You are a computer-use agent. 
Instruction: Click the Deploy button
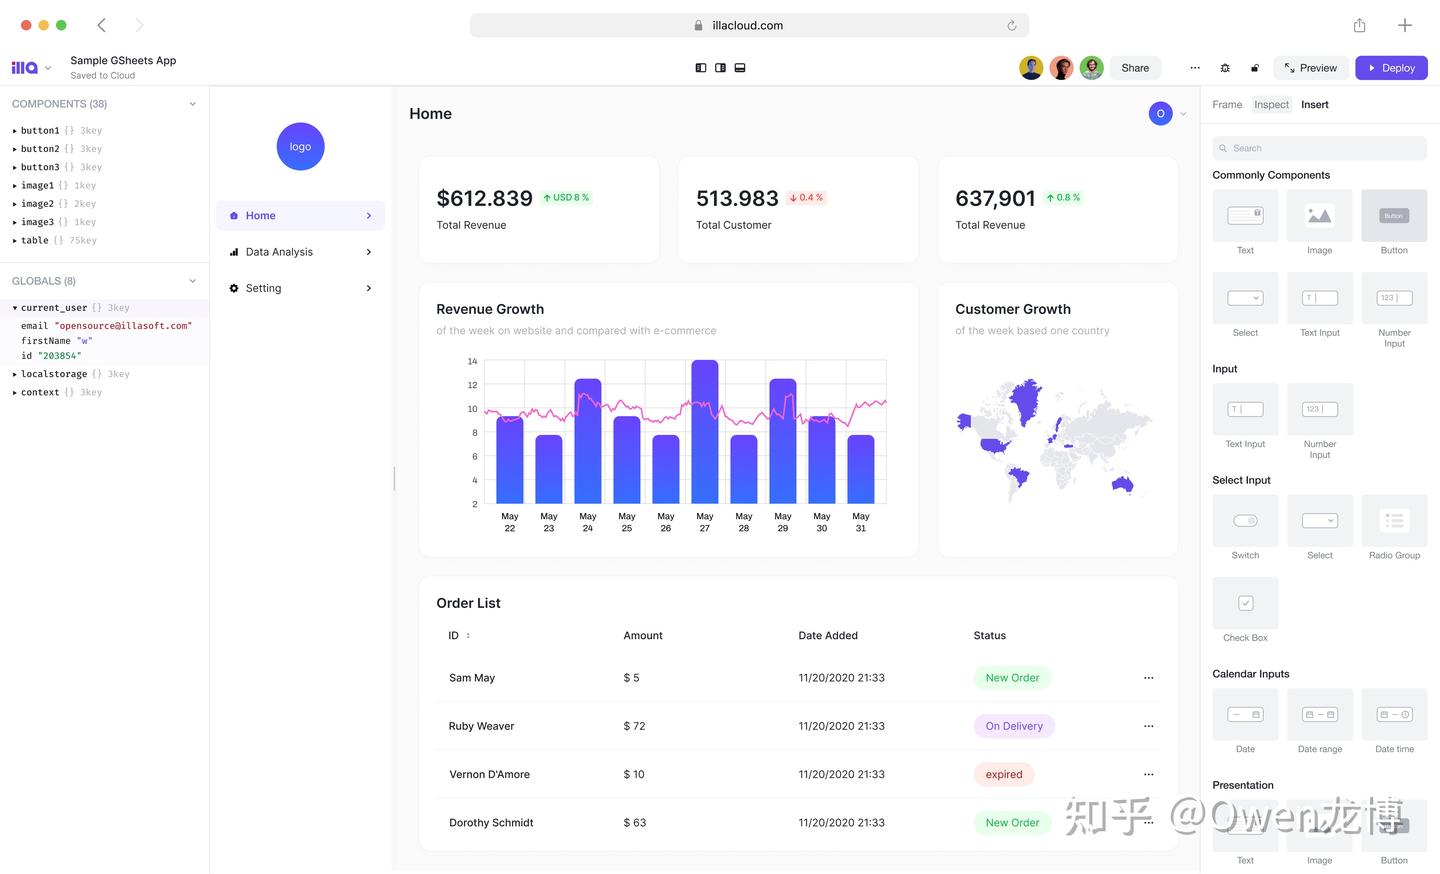(x=1391, y=67)
